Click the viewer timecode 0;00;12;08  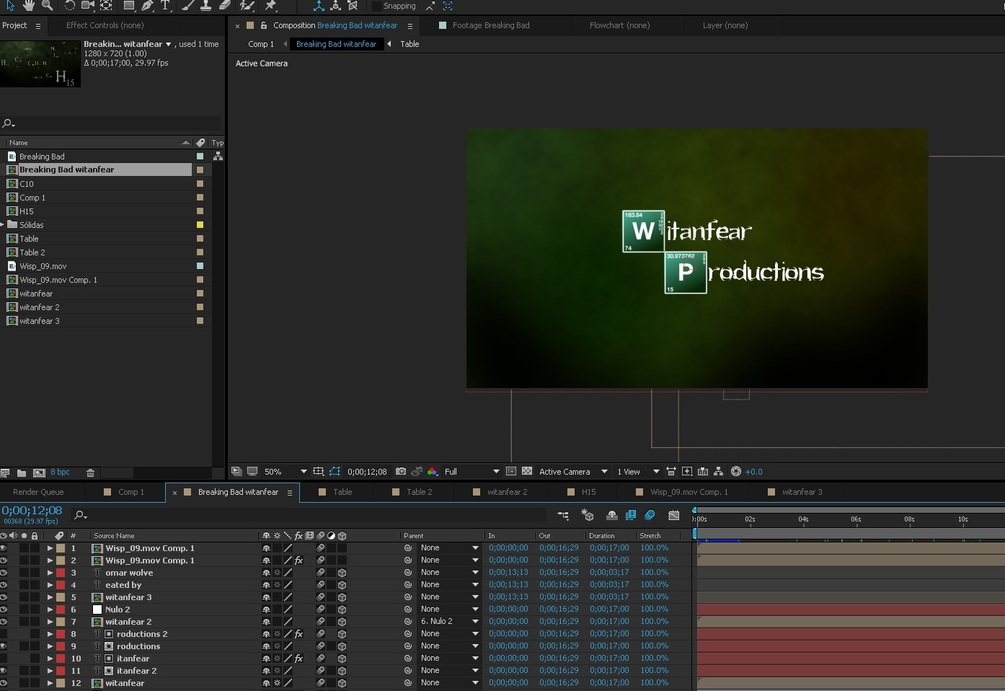click(x=367, y=471)
